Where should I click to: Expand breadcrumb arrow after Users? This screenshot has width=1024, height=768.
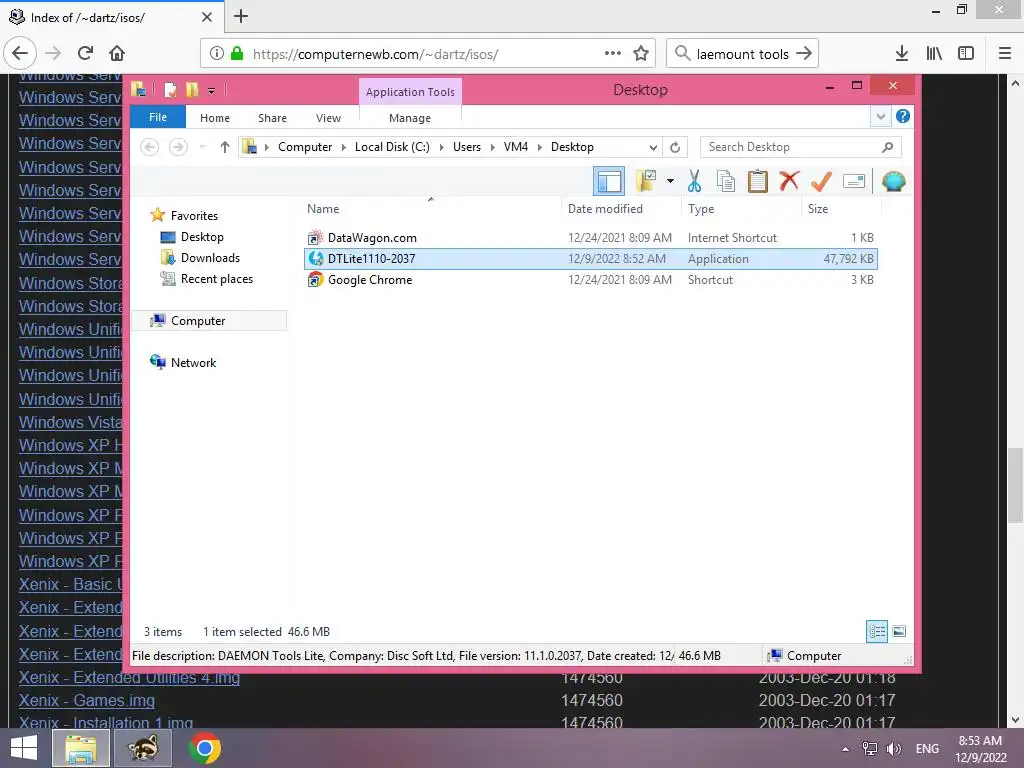[492, 147]
